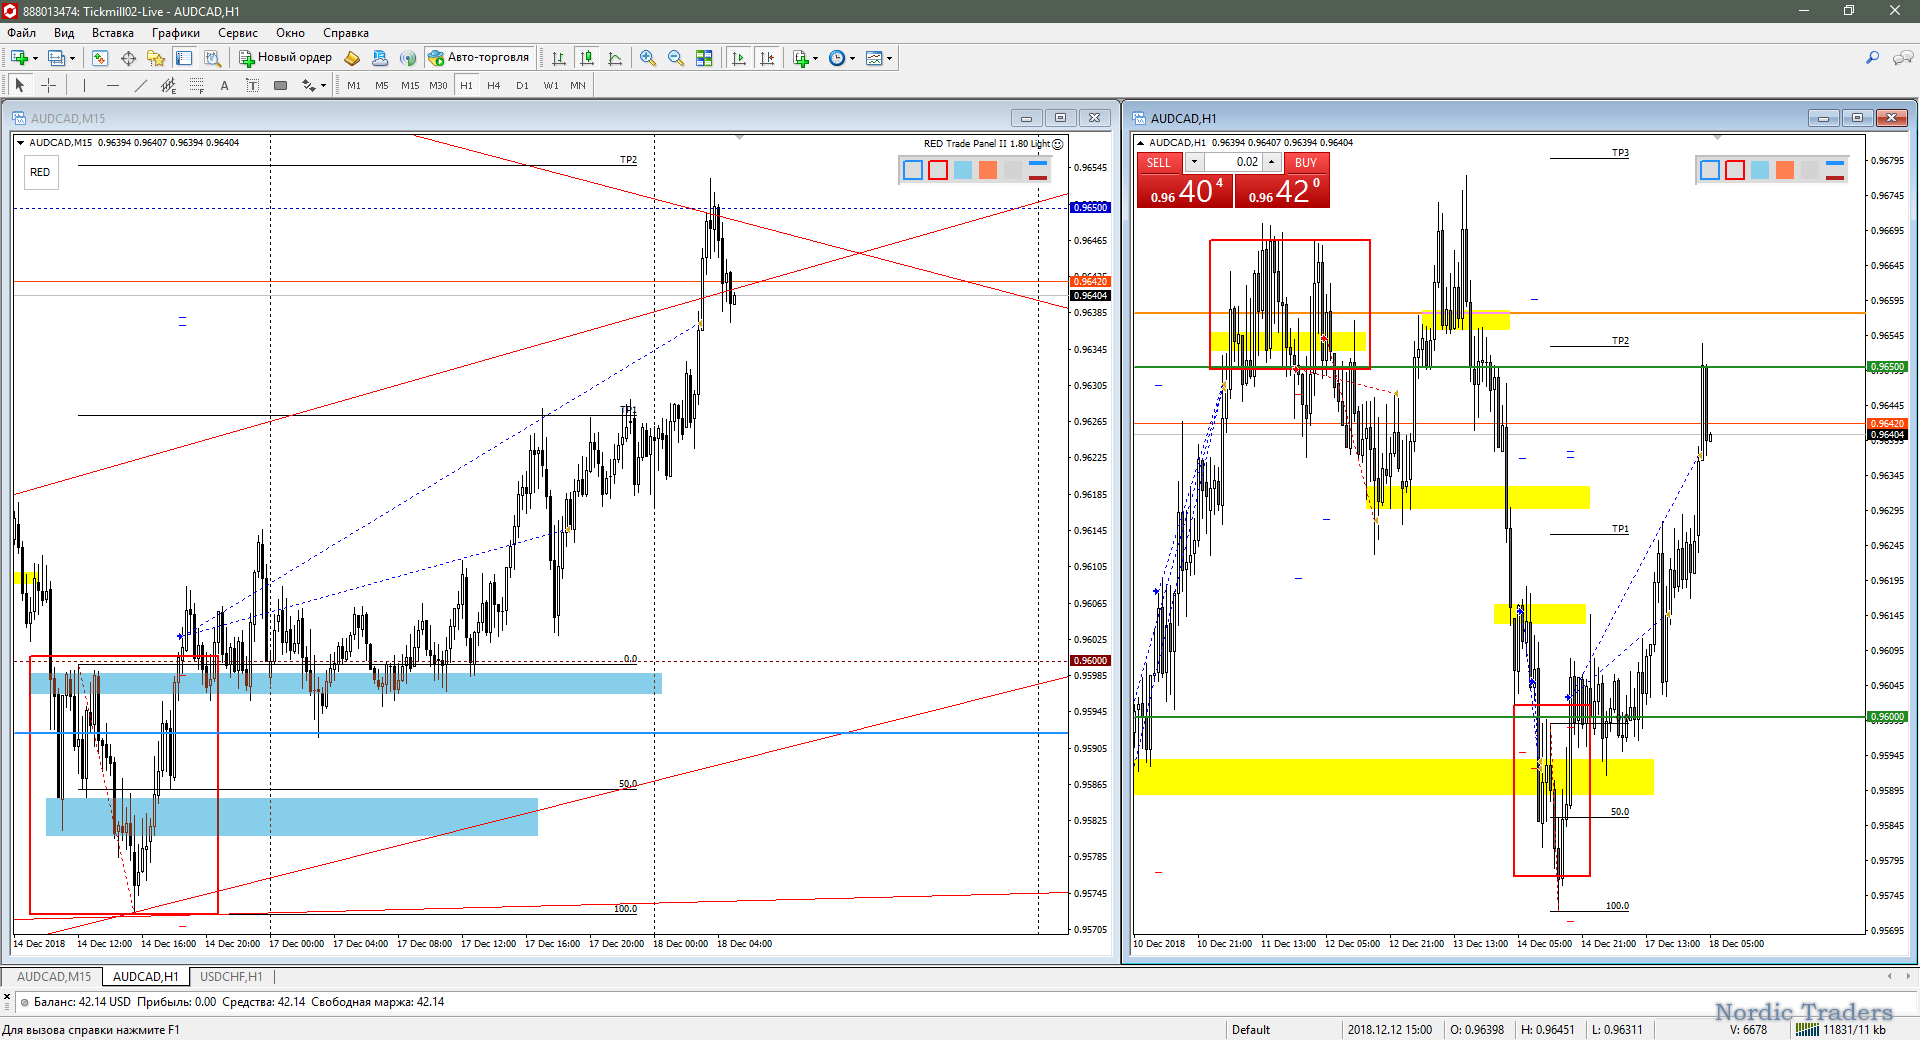Image resolution: width=1920 pixels, height=1040 pixels.
Task: Toggle the Data Window crosshair icon
Action: click(x=128, y=58)
